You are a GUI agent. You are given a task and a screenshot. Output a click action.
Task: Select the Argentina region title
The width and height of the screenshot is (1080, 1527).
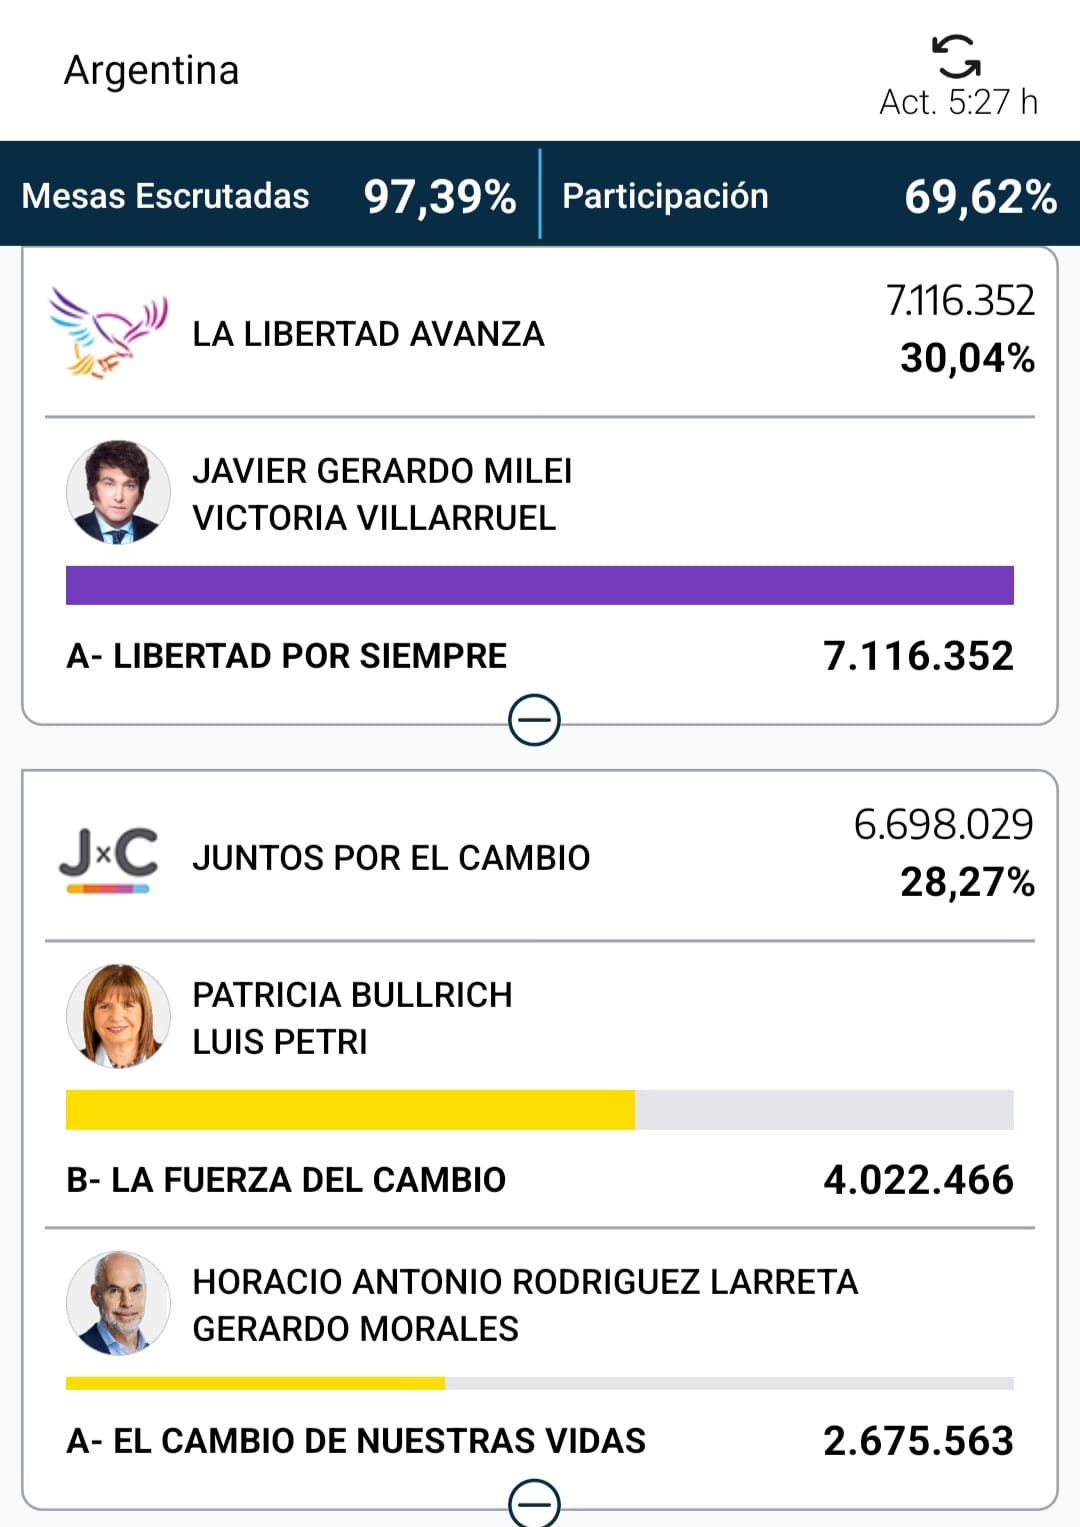152,71
